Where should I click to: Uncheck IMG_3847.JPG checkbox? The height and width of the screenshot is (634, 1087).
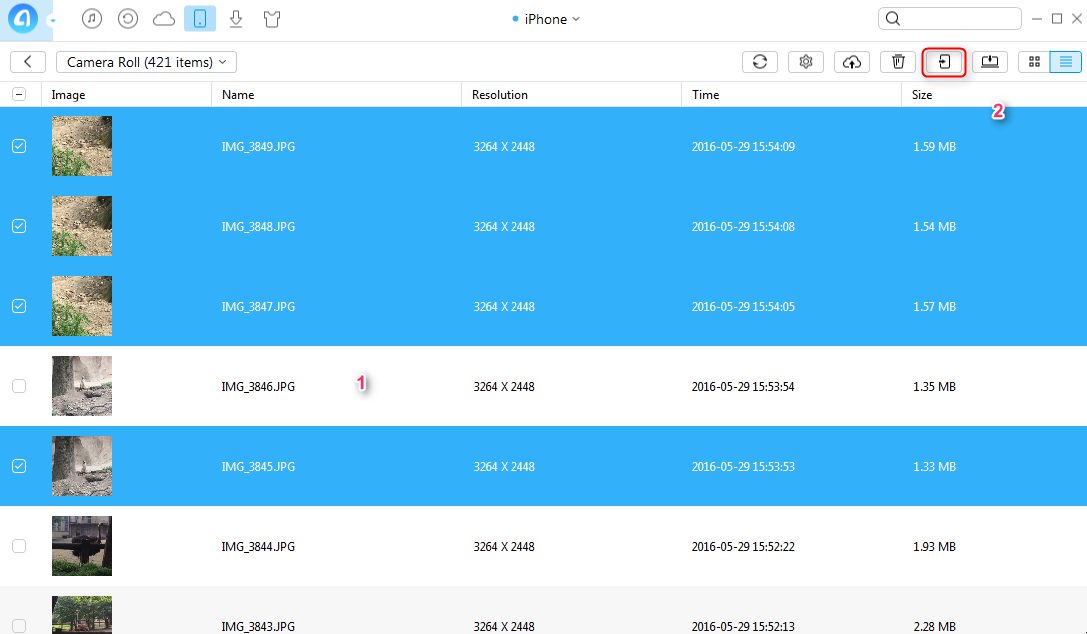(x=19, y=306)
